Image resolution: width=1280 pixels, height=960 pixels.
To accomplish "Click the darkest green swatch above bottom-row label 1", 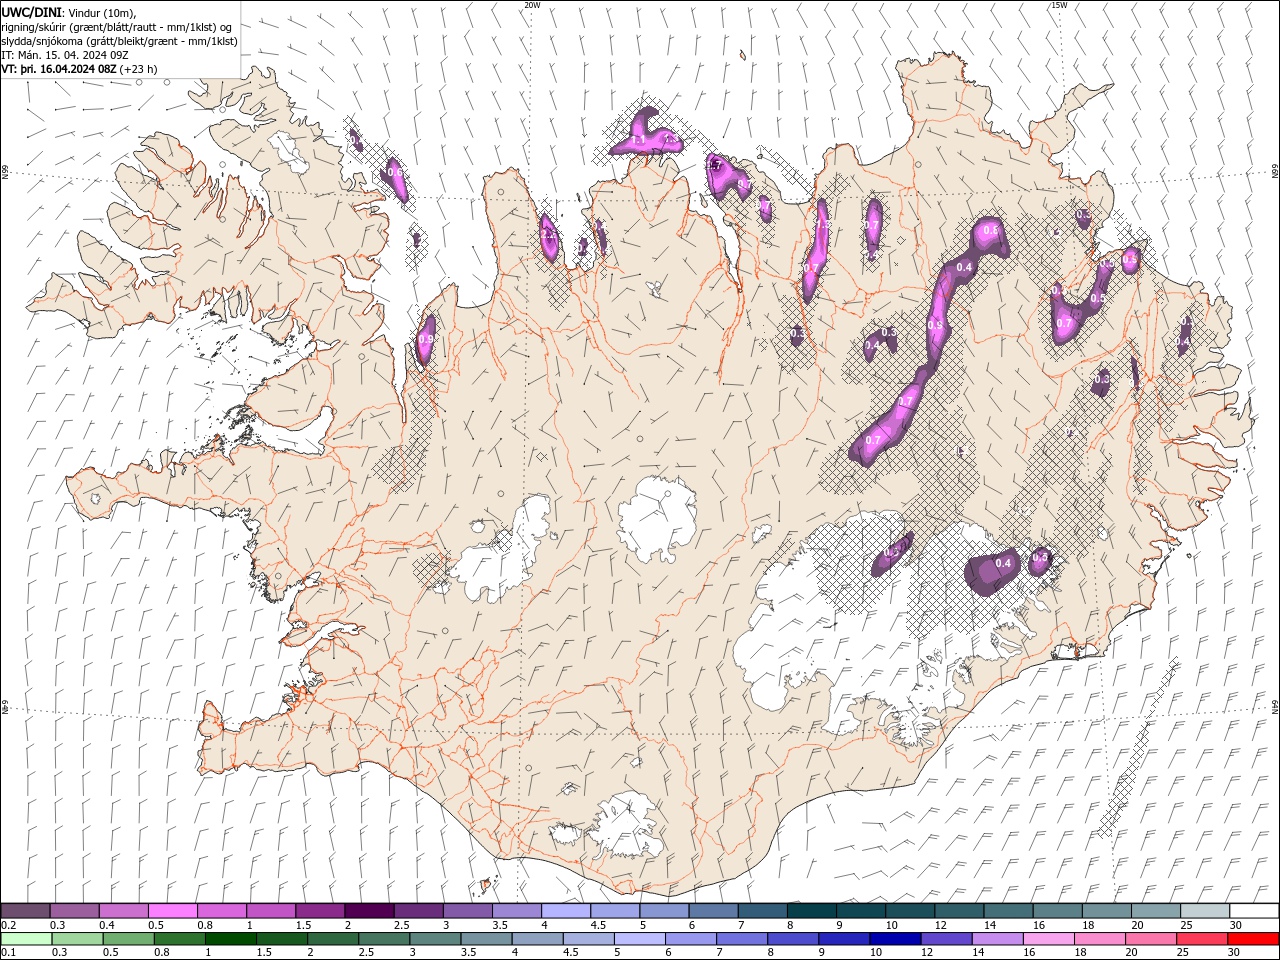I will click(231, 939).
